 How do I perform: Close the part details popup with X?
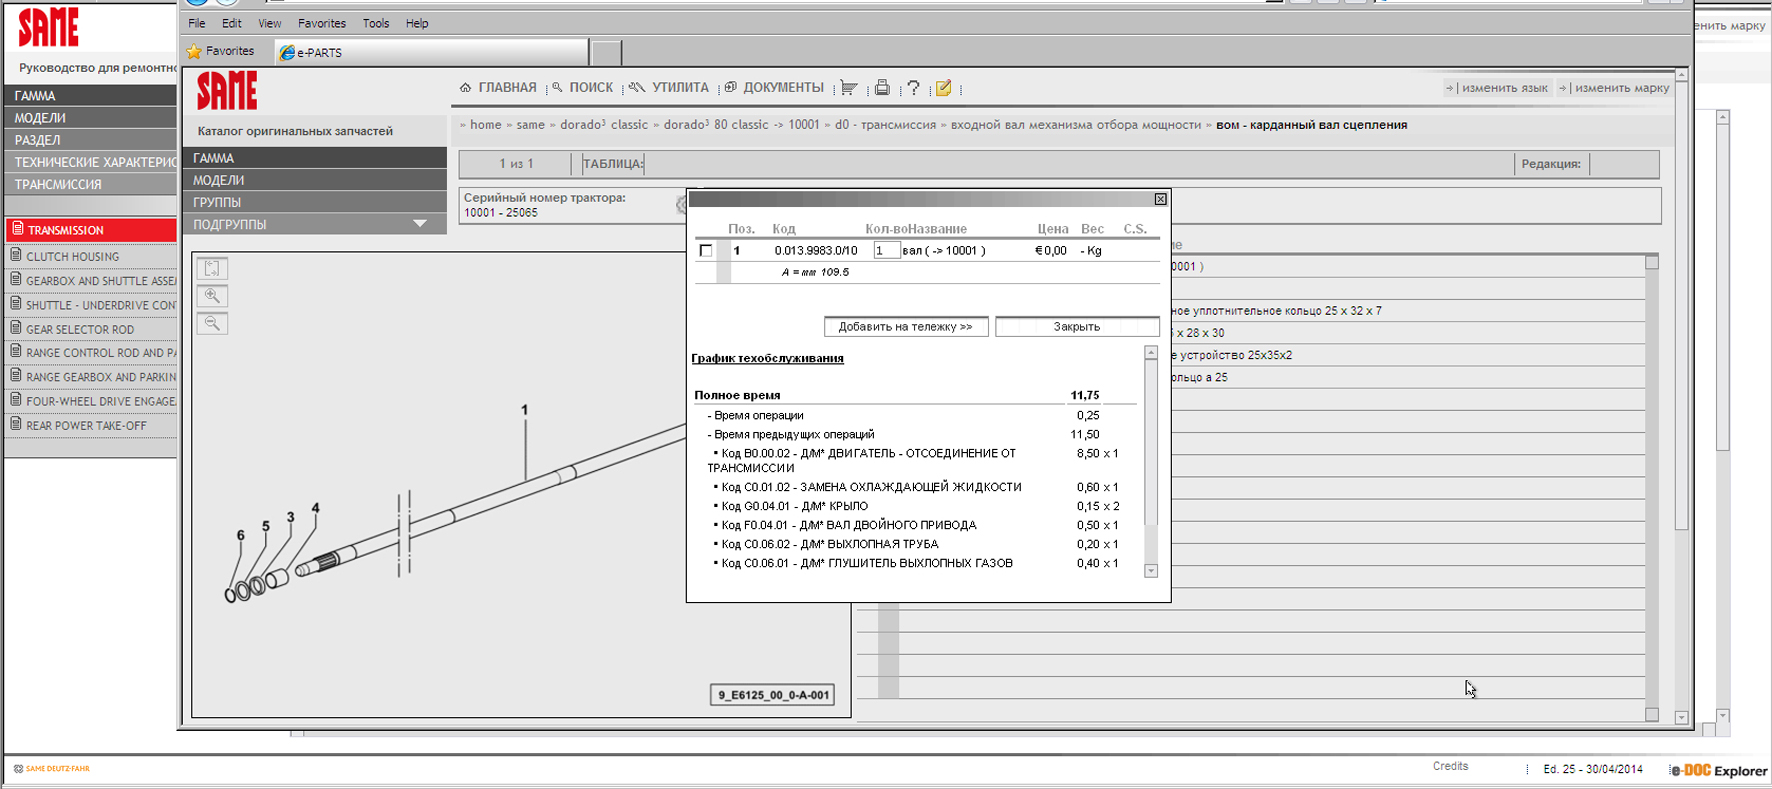[x=1160, y=199]
